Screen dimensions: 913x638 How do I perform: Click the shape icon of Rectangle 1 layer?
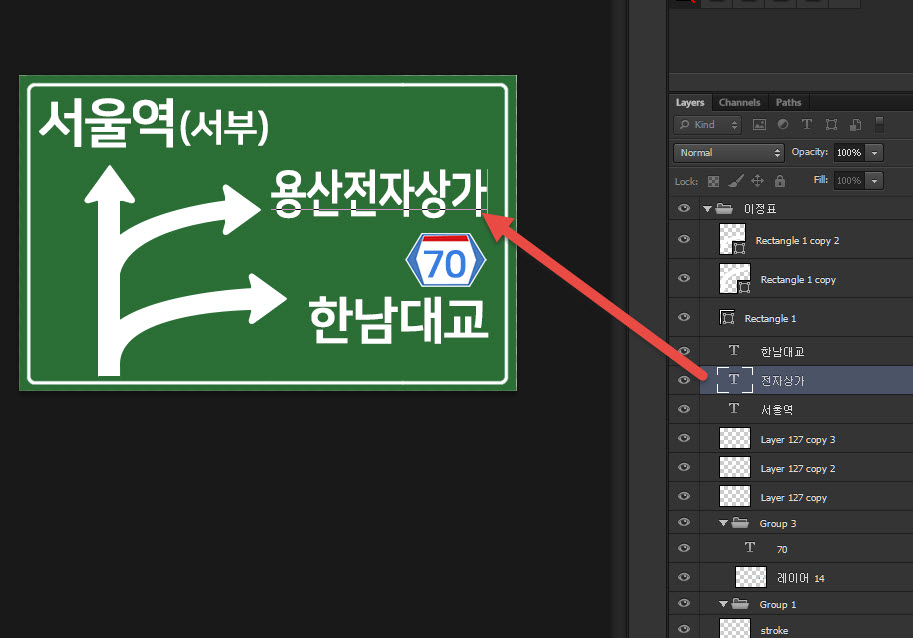tap(727, 317)
